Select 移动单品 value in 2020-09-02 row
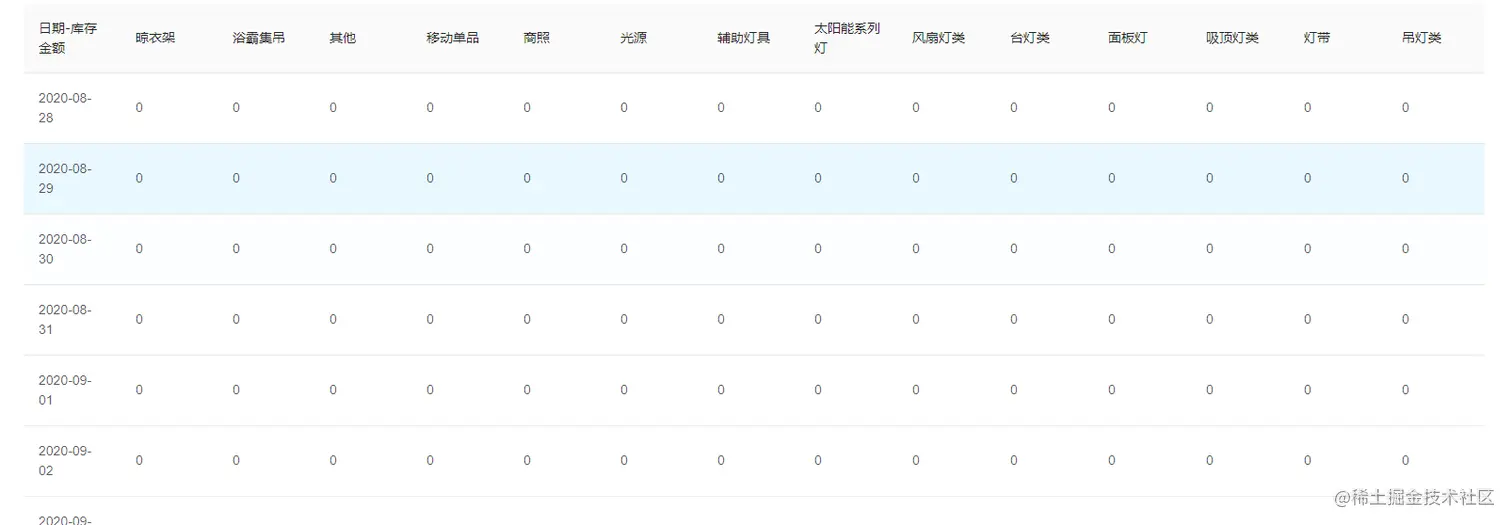This screenshot has width=1512, height=525. click(430, 460)
